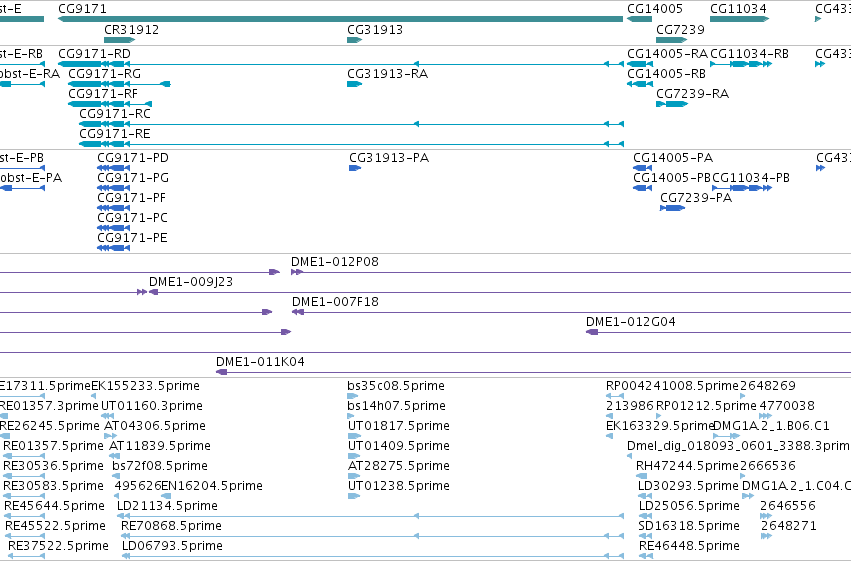Click EST SD16318.5prime

pos(689,526)
